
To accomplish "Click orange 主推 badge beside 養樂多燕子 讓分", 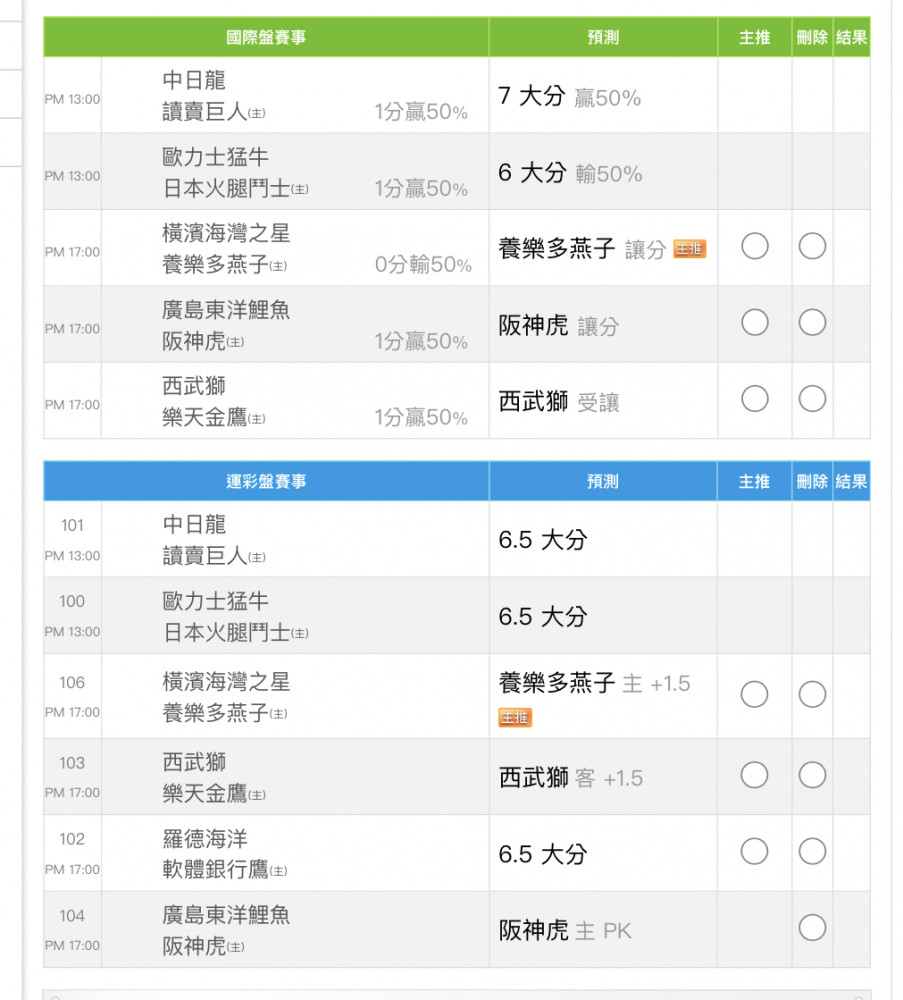I will coord(690,249).
